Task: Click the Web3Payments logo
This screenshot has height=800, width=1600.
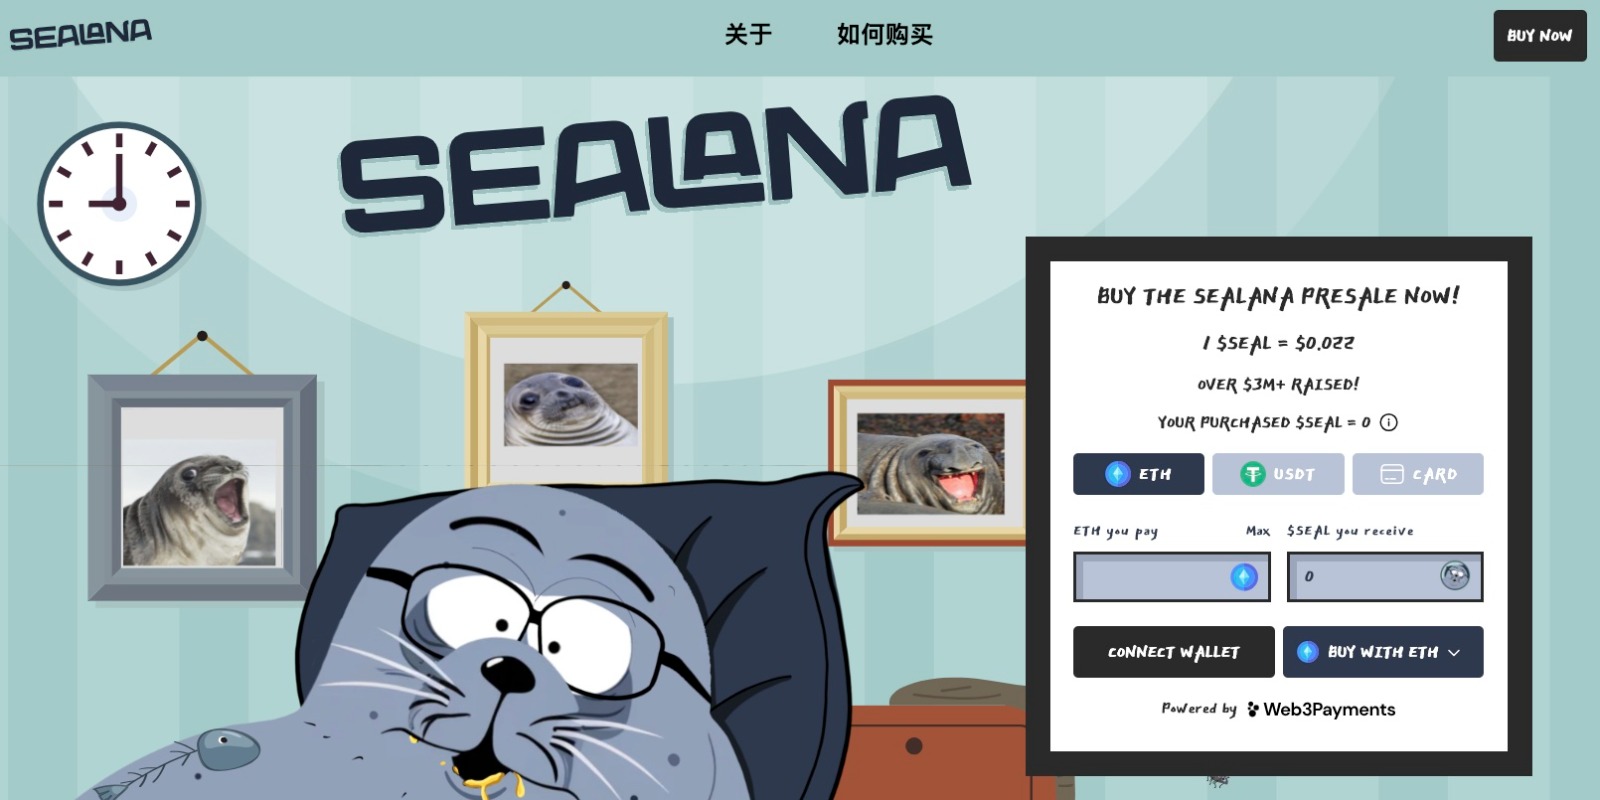Action: point(1321,709)
